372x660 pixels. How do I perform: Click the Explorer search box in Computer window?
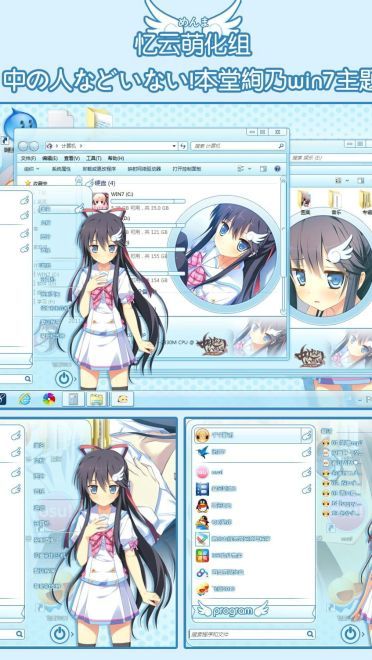point(238,146)
